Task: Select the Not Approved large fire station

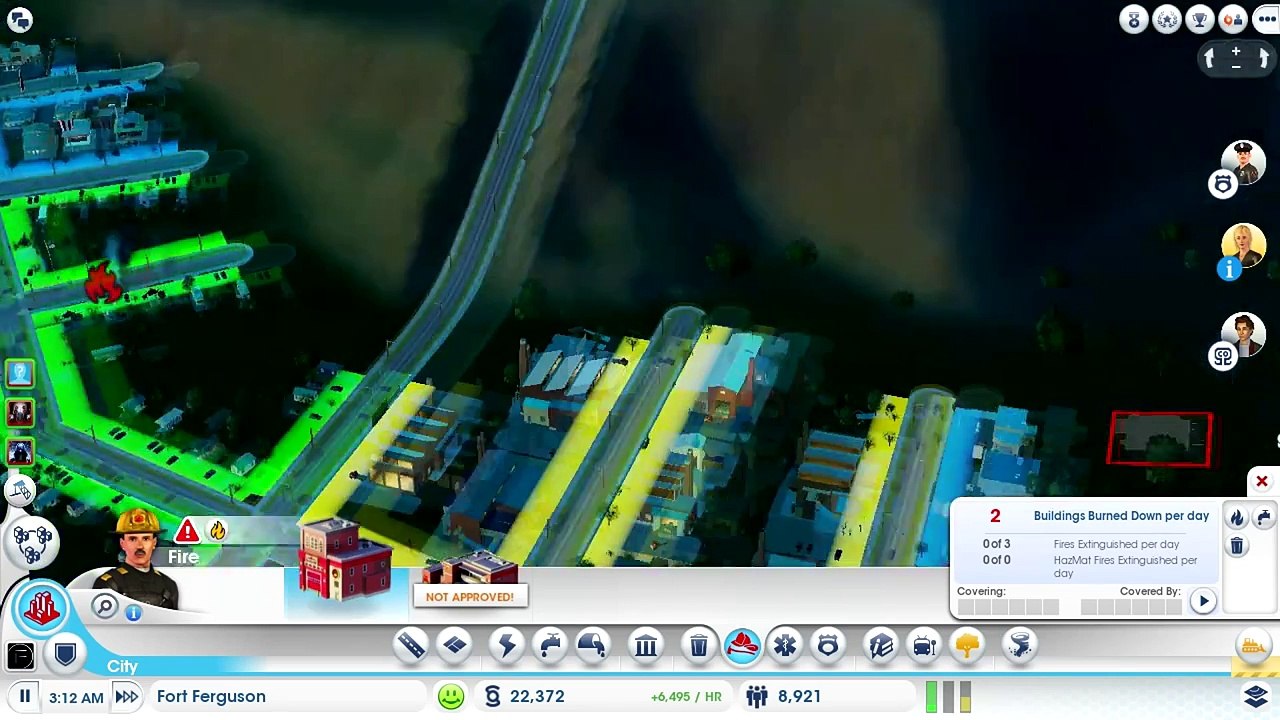Action: tap(469, 580)
